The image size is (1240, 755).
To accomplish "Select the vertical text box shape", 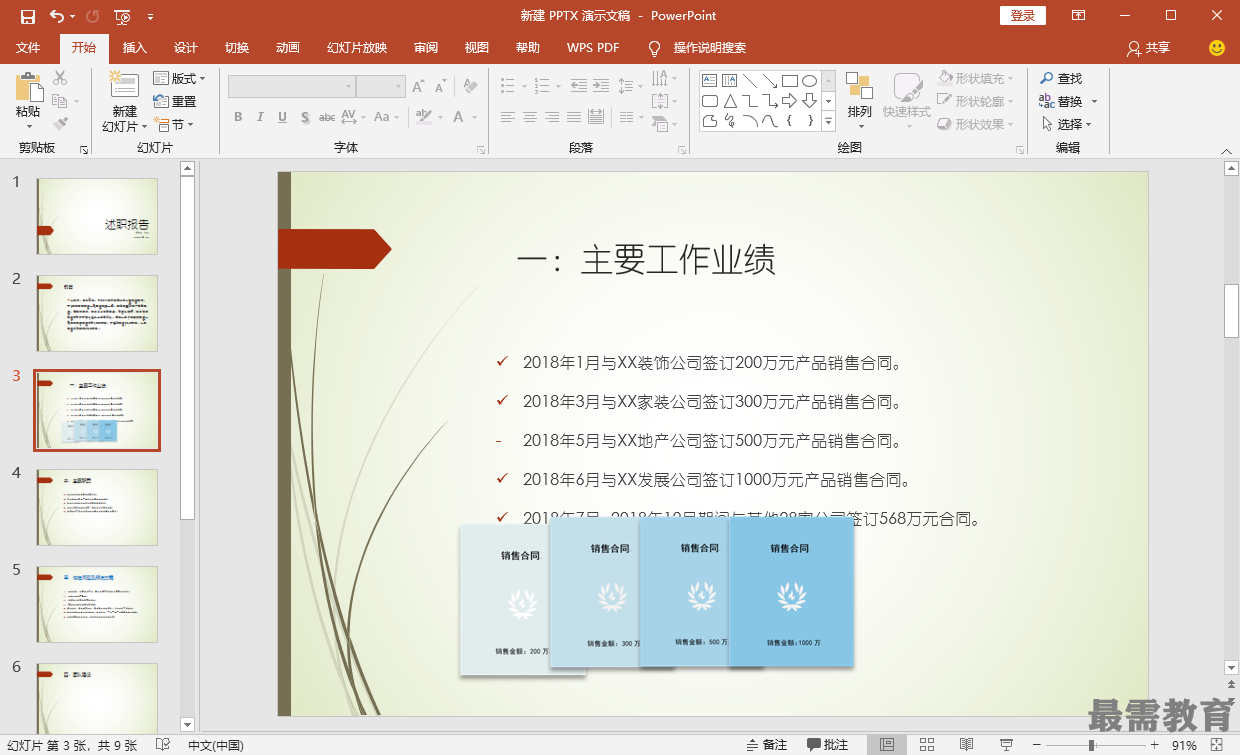I will point(729,80).
